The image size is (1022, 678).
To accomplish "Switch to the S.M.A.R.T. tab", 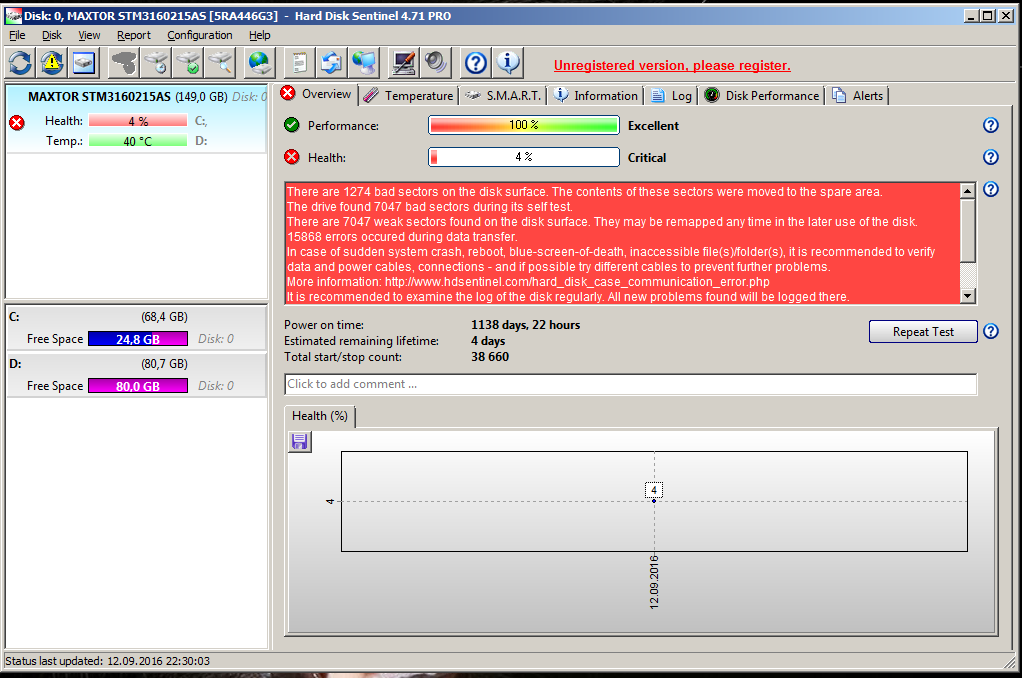I will coord(503,96).
